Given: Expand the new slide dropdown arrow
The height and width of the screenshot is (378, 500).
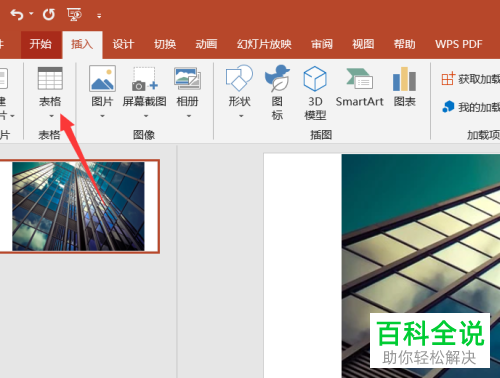Looking at the screenshot, I should click(x=12, y=116).
